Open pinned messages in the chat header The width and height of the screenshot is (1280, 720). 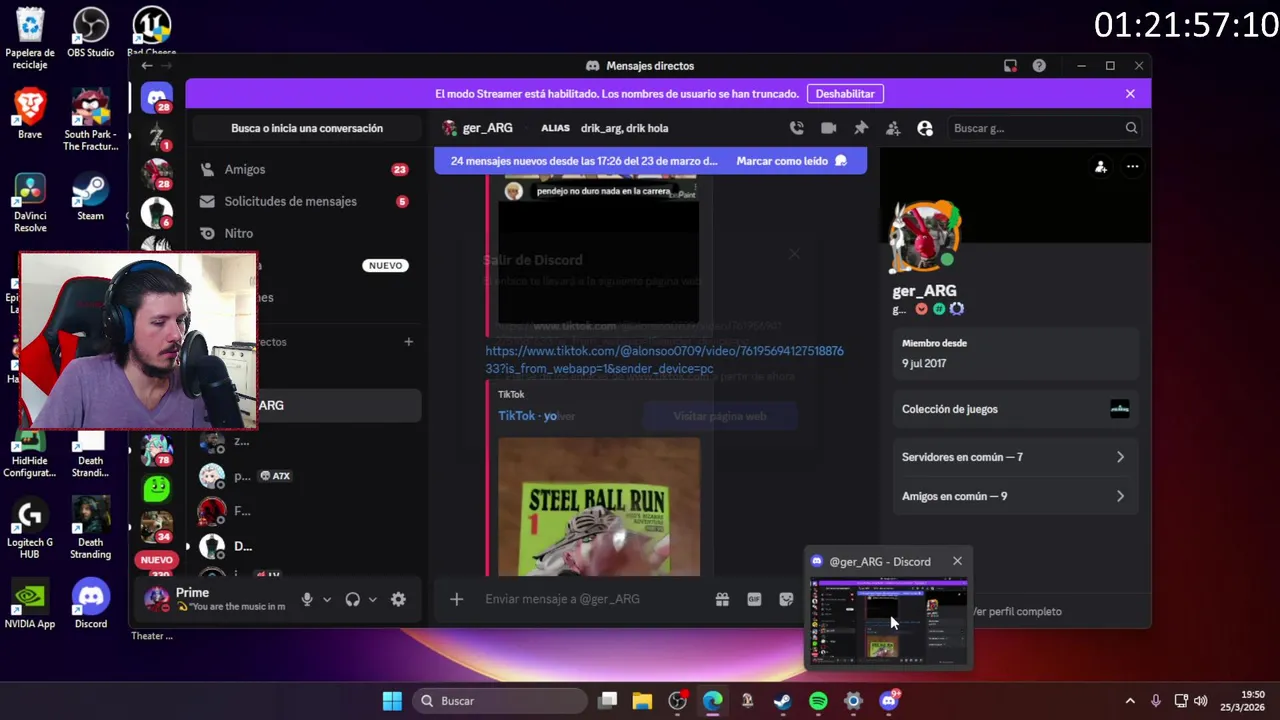click(860, 128)
